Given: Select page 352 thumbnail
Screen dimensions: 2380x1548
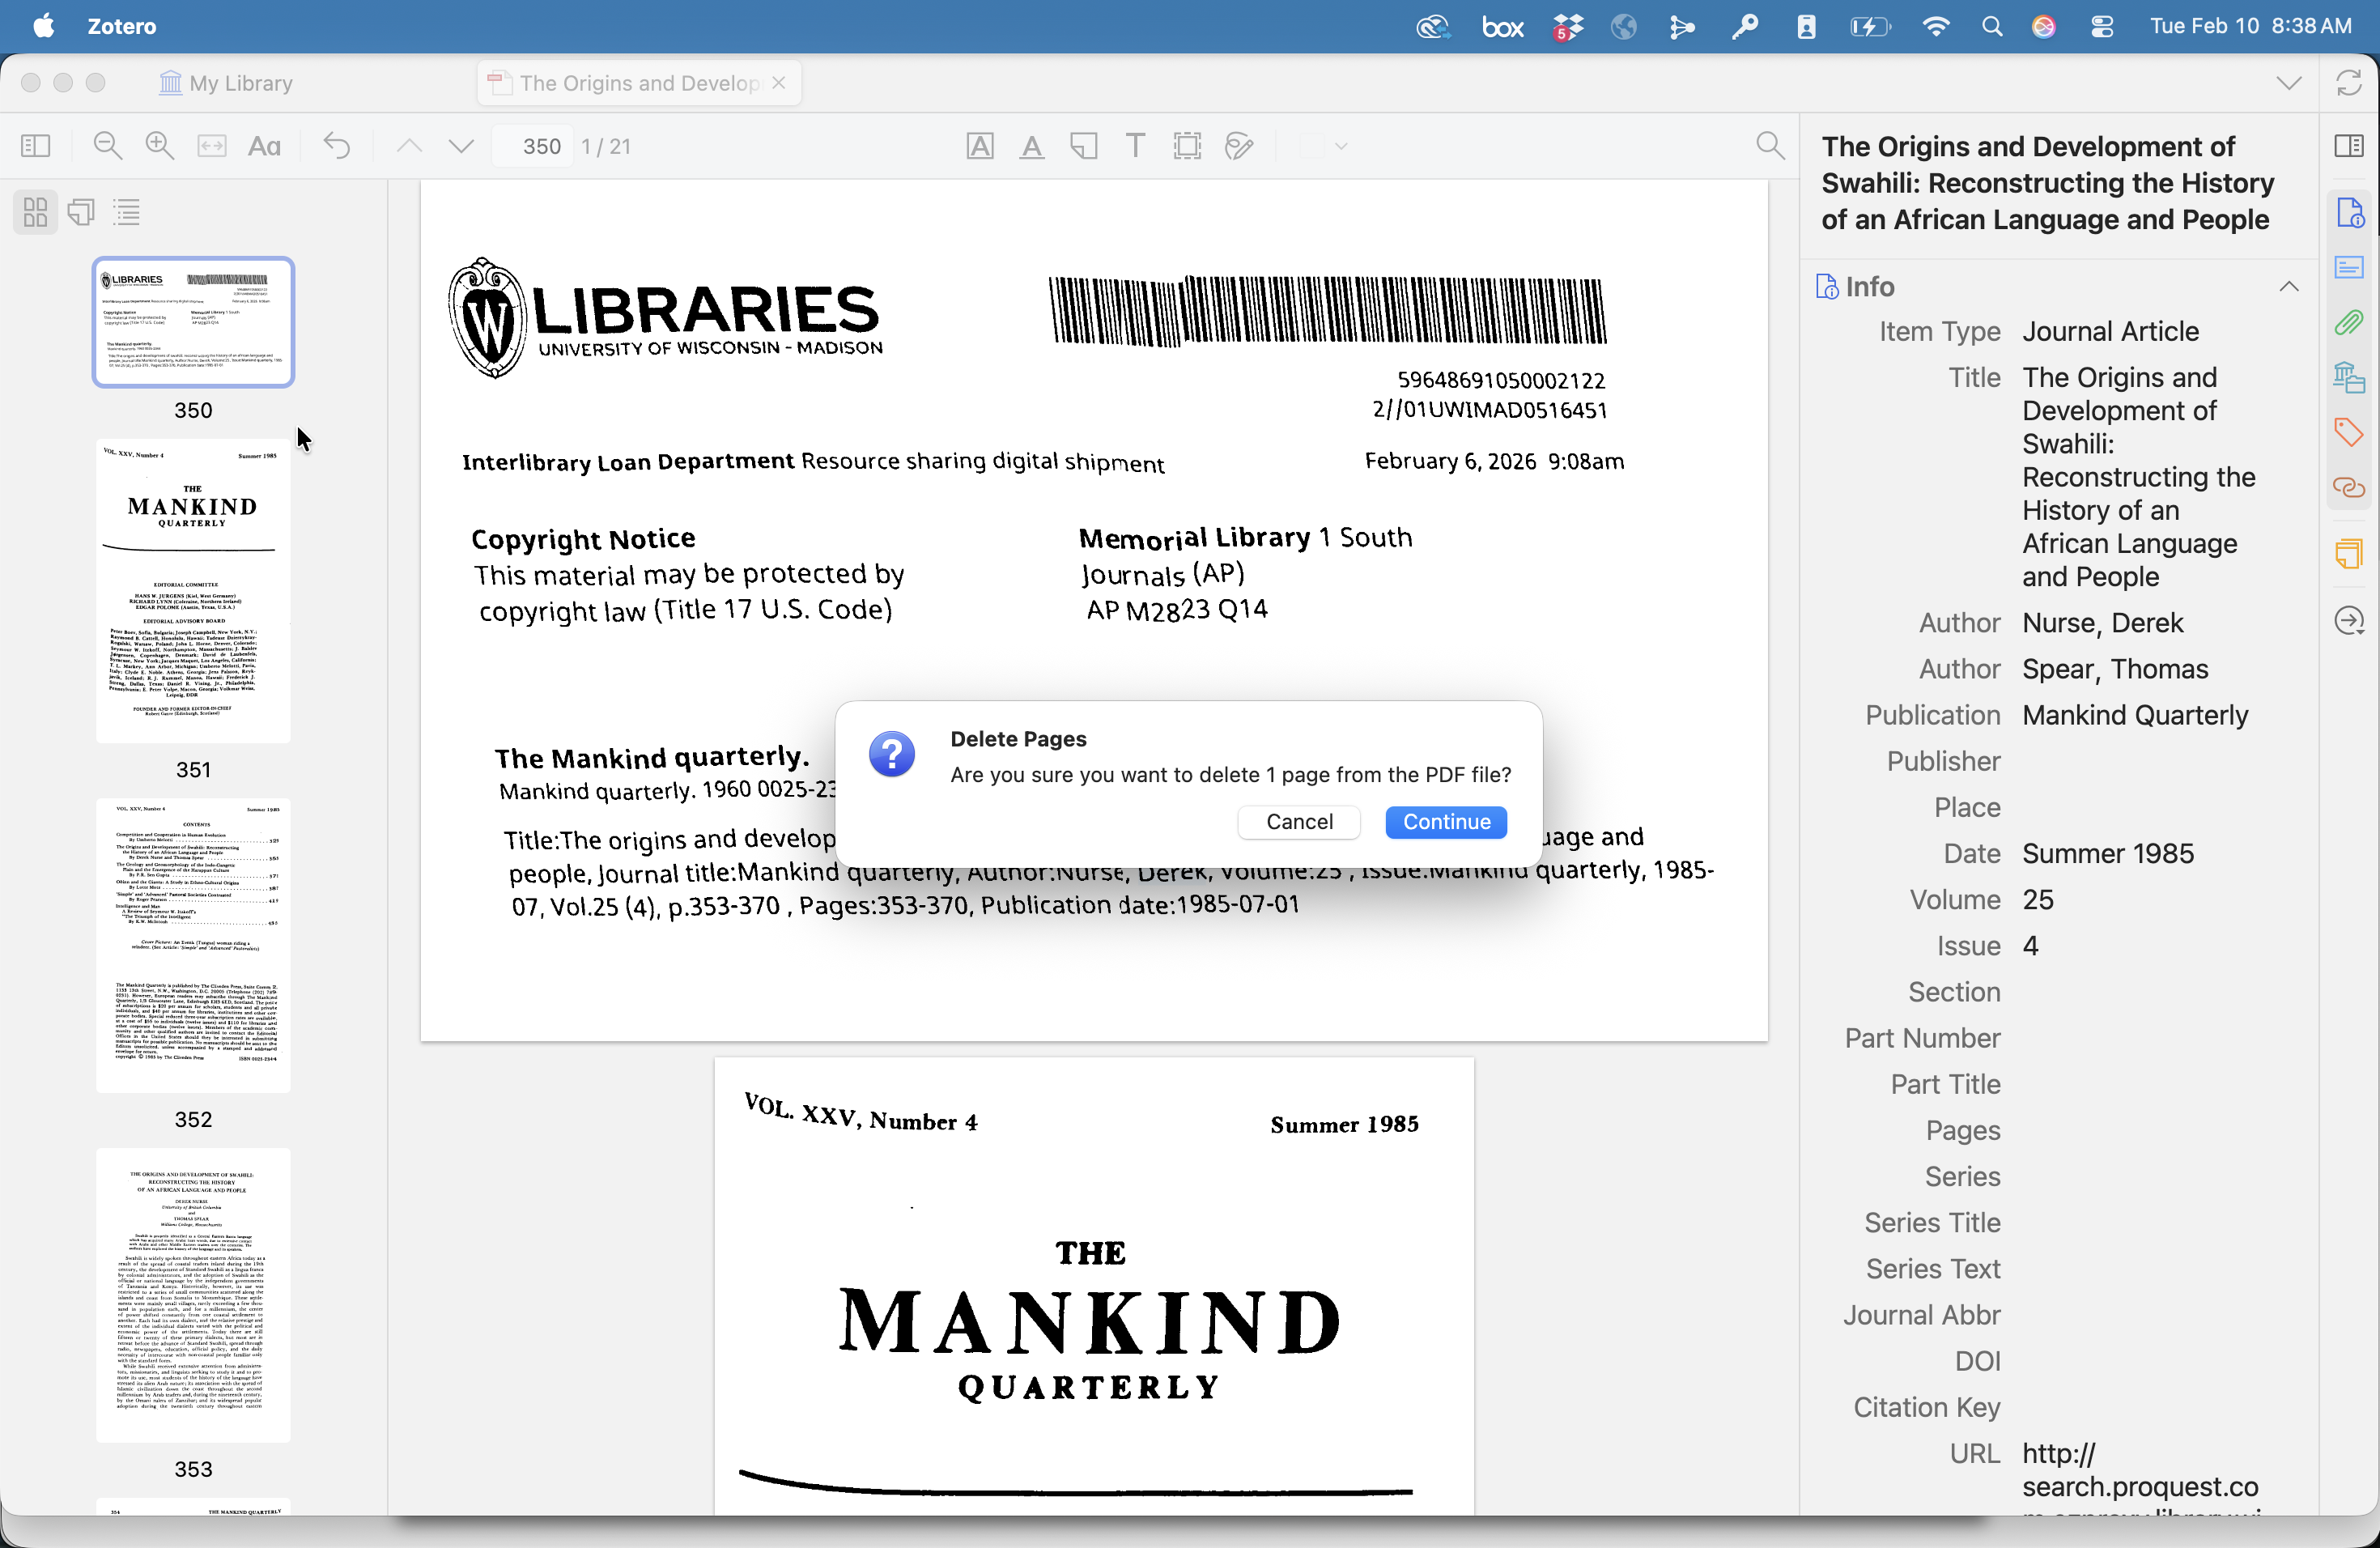Looking at the screenshot, I should pyautogui.click(x=193, y=944).
